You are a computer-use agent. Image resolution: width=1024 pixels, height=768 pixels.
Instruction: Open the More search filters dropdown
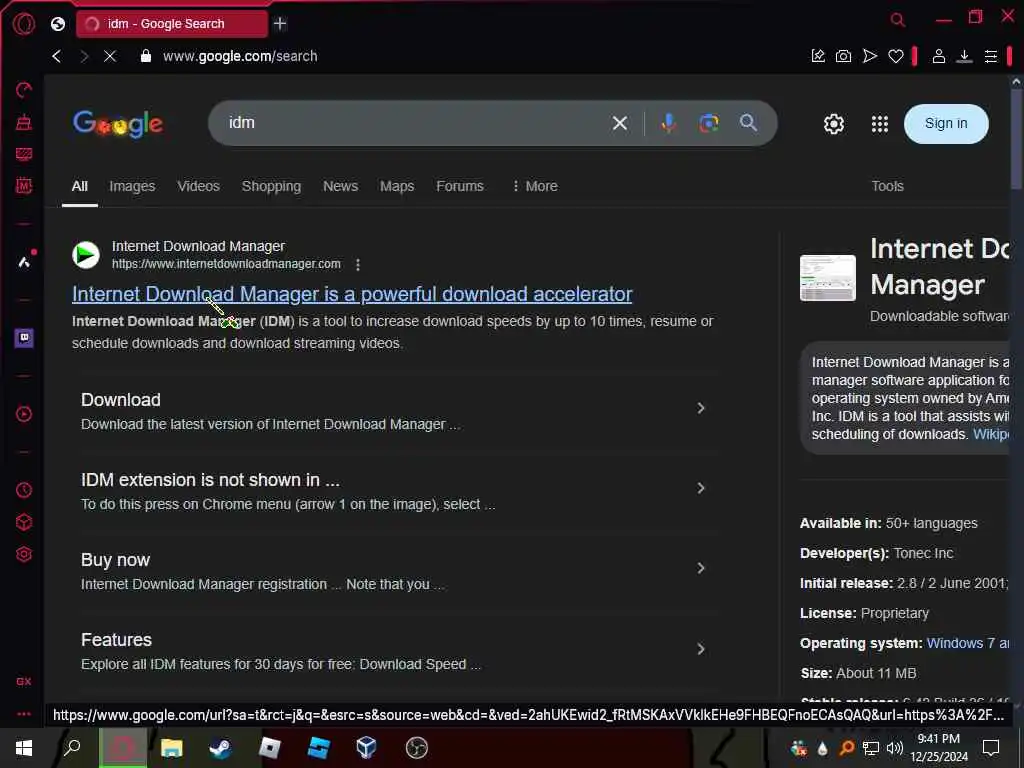pyautogui.click(x=534, y=186)
